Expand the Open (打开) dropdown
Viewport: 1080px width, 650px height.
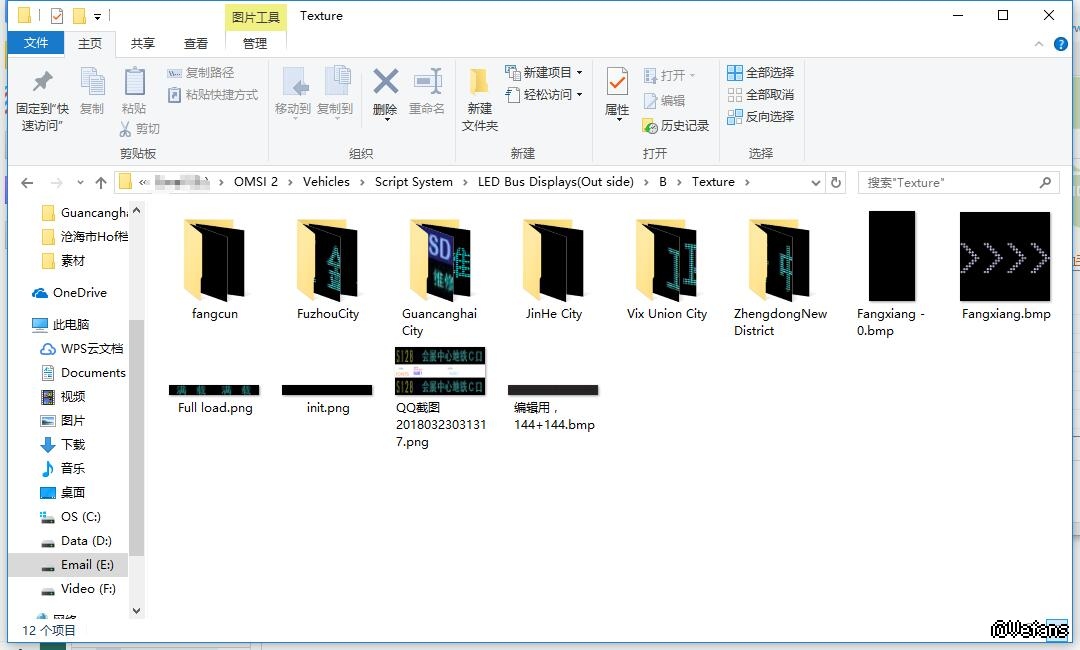coord(669,75)
